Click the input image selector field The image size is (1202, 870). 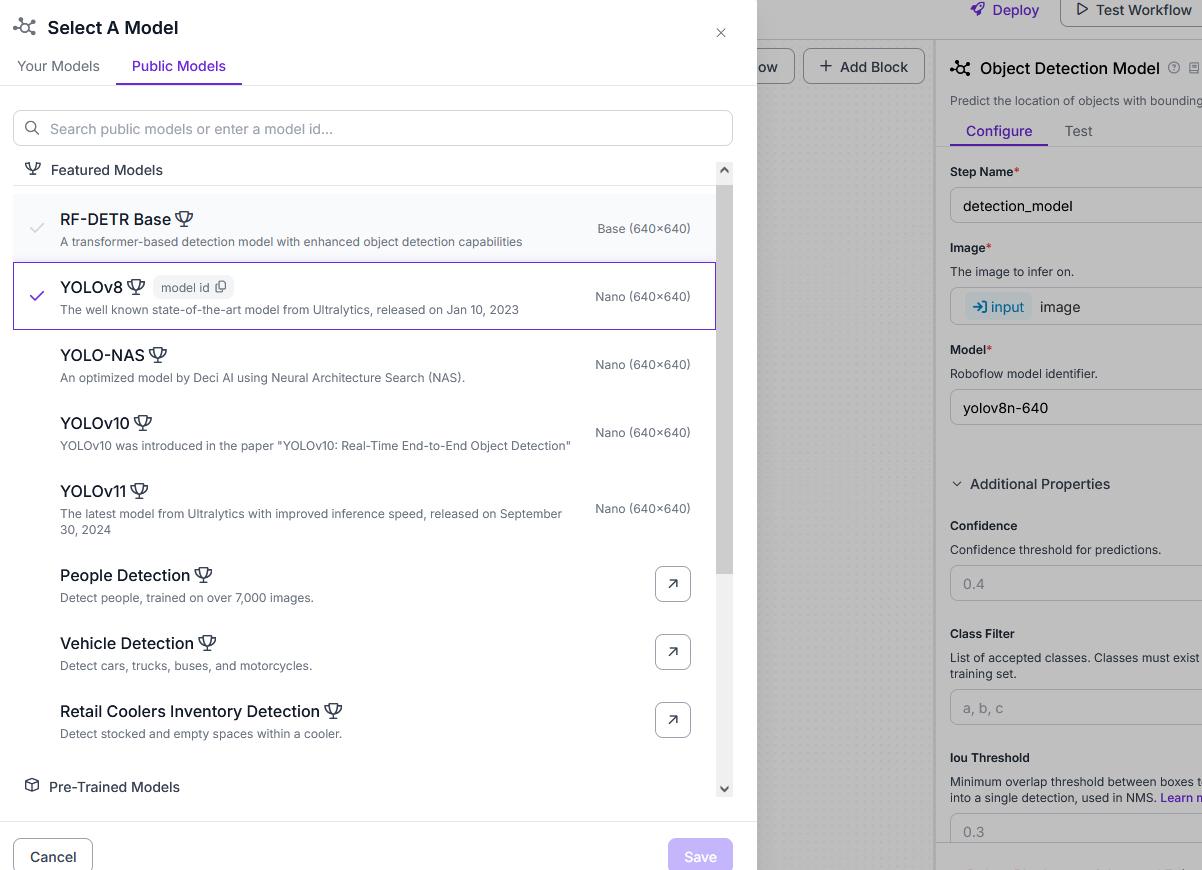[x=1076, y=307]
